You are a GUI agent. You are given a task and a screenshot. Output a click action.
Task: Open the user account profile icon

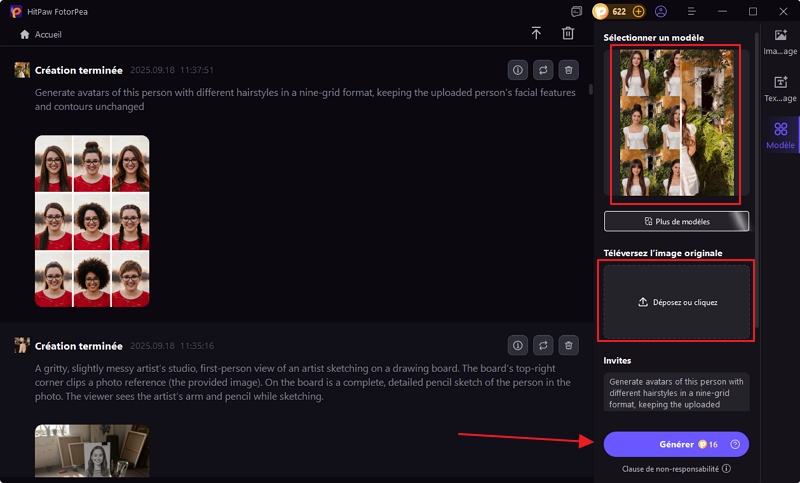click(661, 12)
